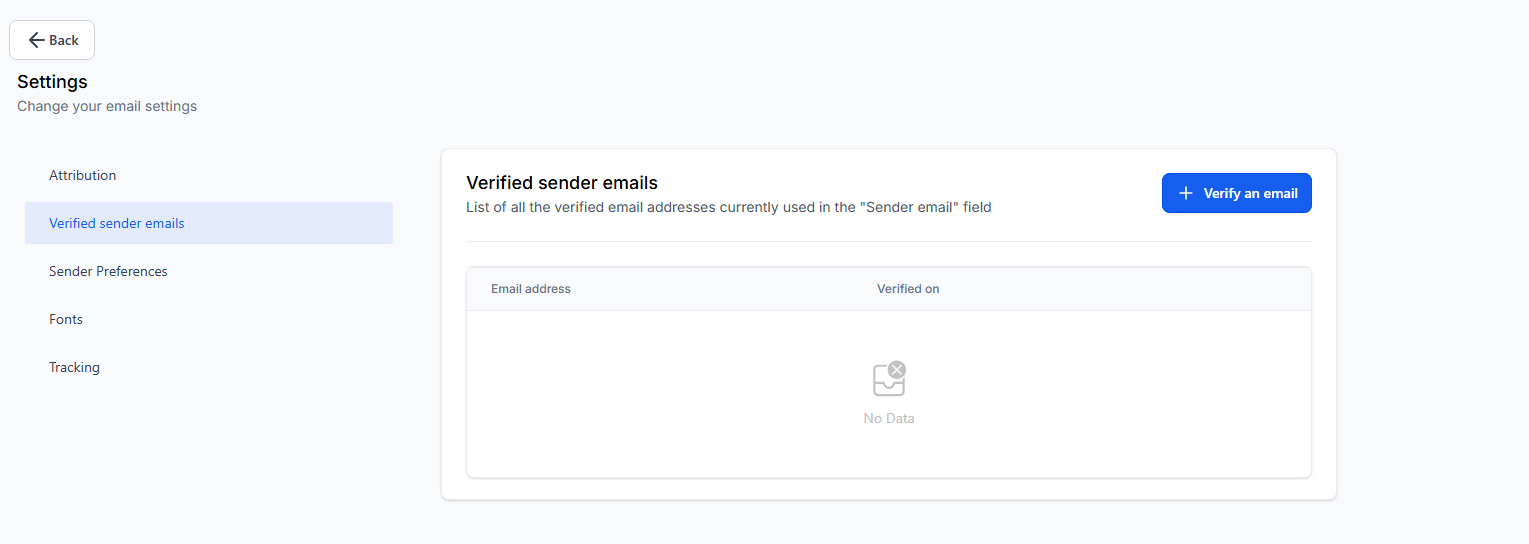Click blank header area right of Verified on
Viewport: 1529px width, 544px height.
[x=1120, y=289]
